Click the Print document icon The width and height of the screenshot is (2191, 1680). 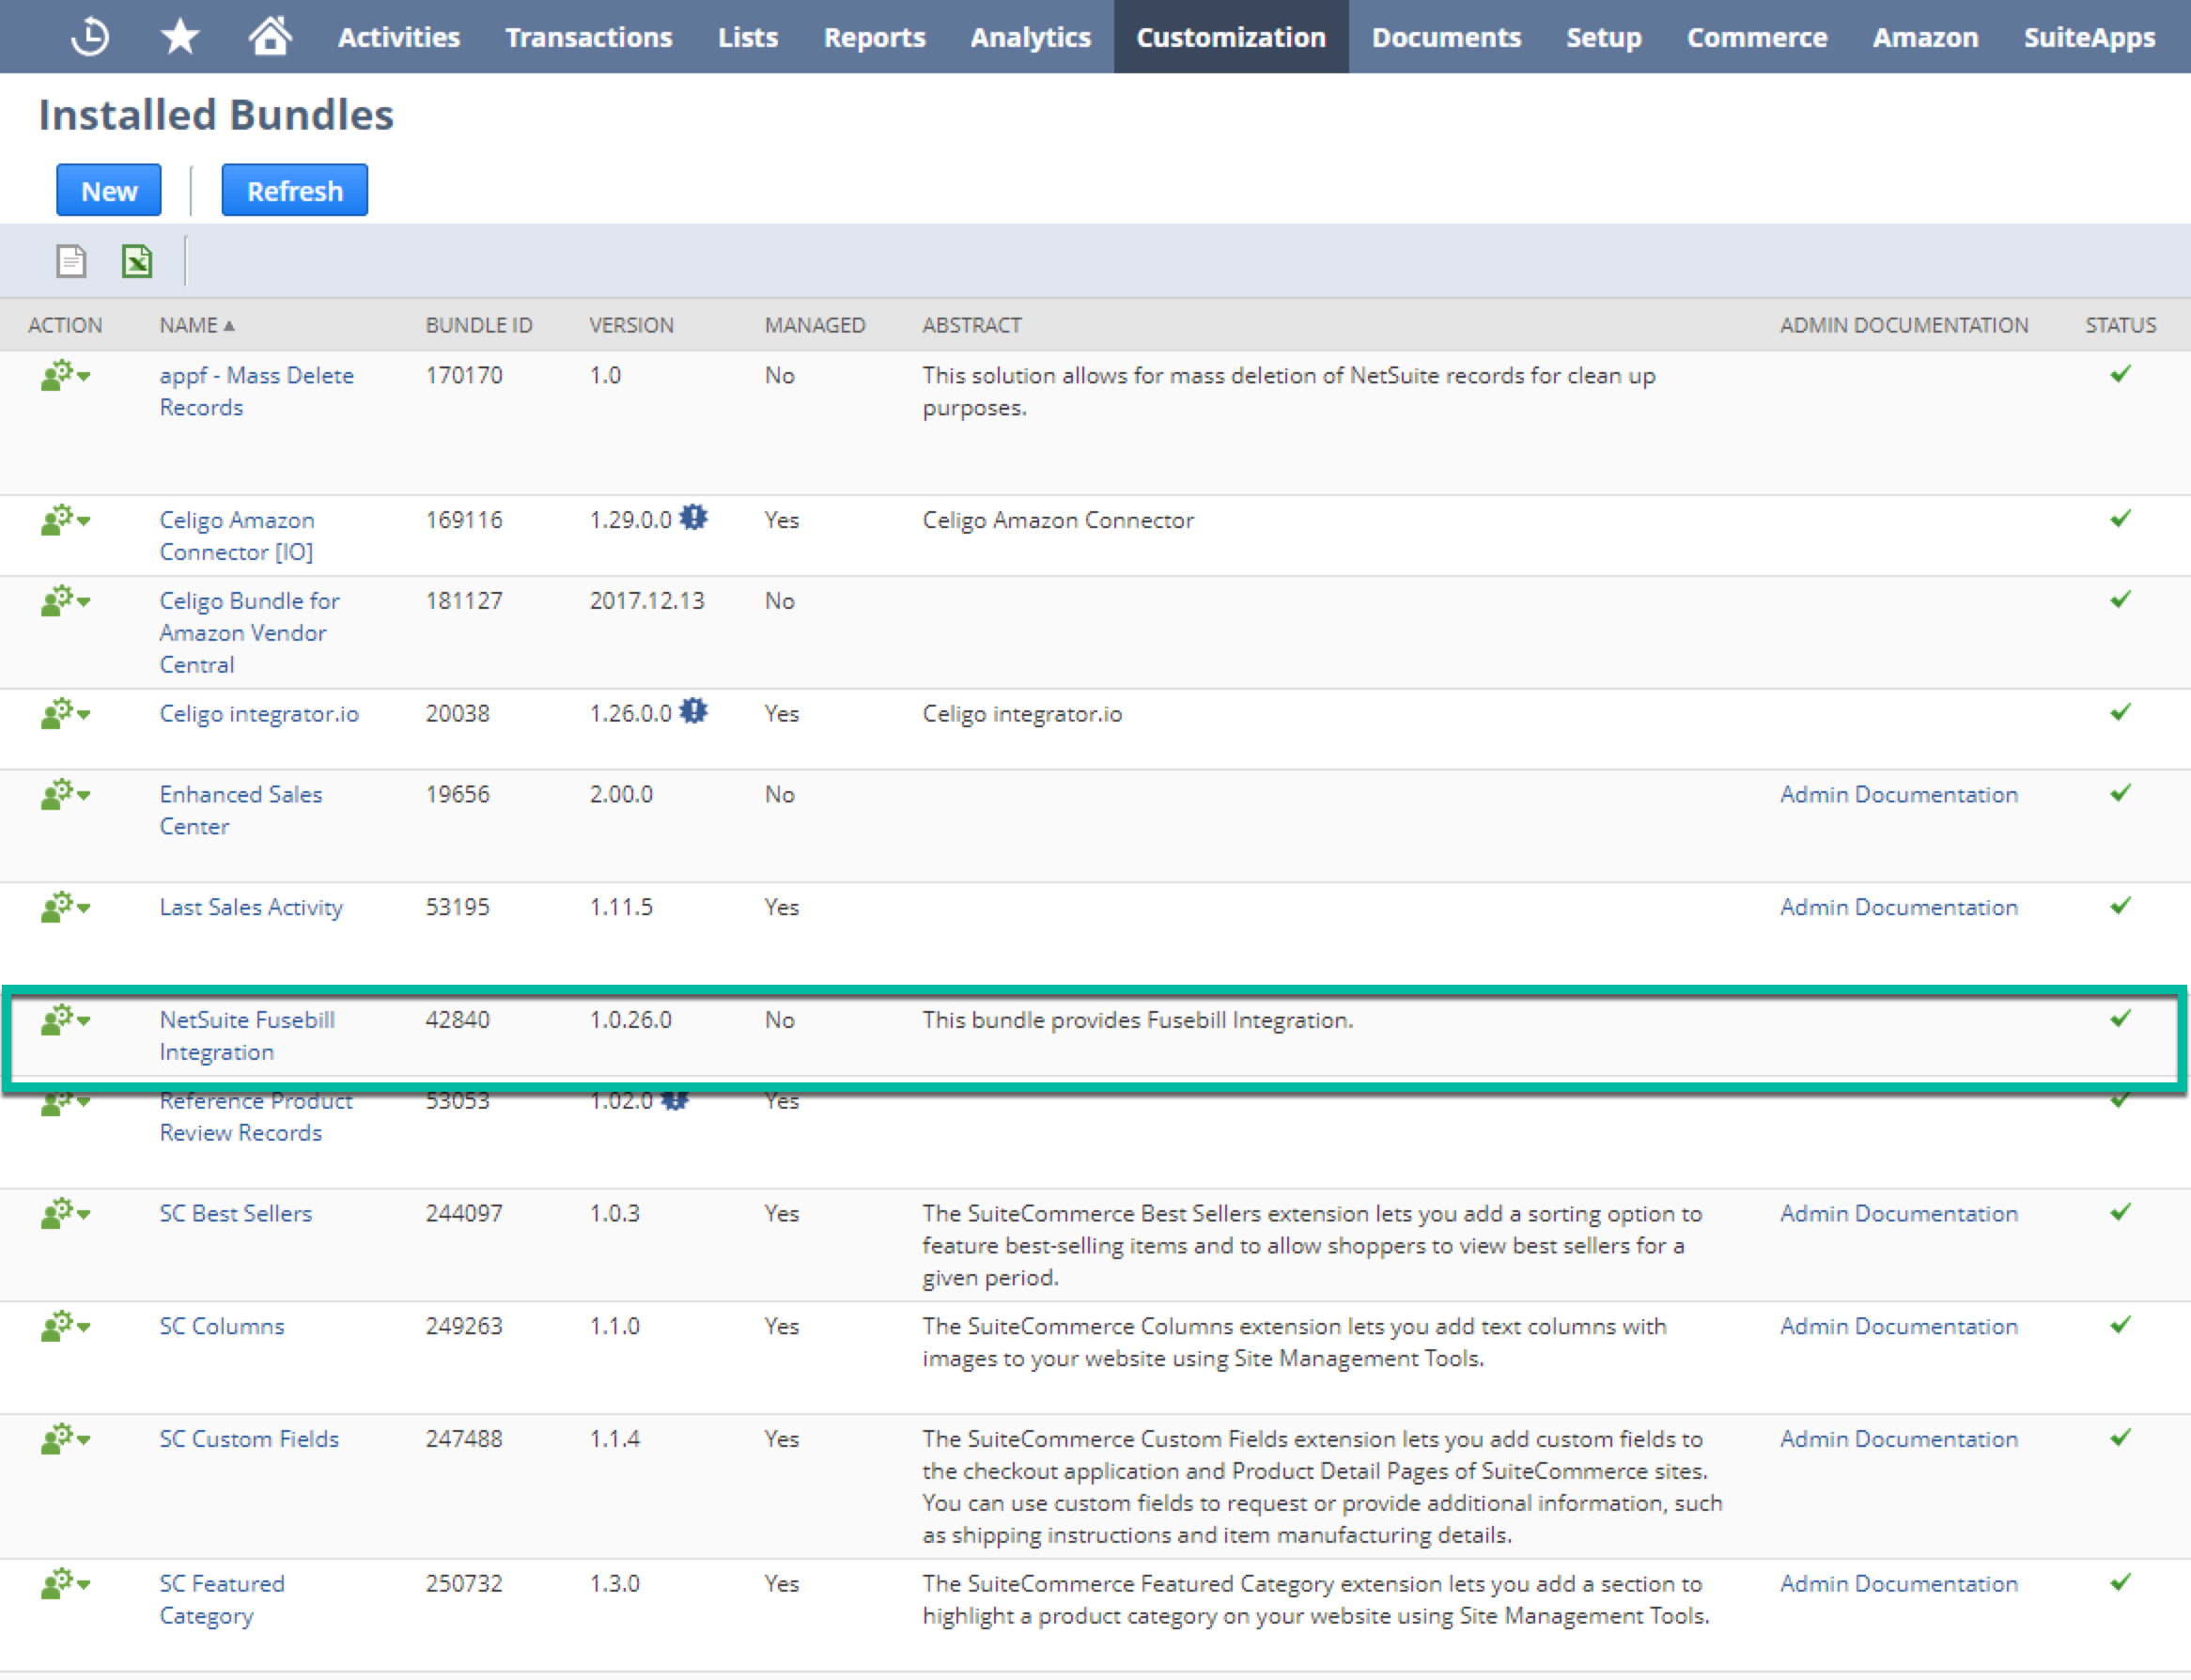(x=71, y=261)
